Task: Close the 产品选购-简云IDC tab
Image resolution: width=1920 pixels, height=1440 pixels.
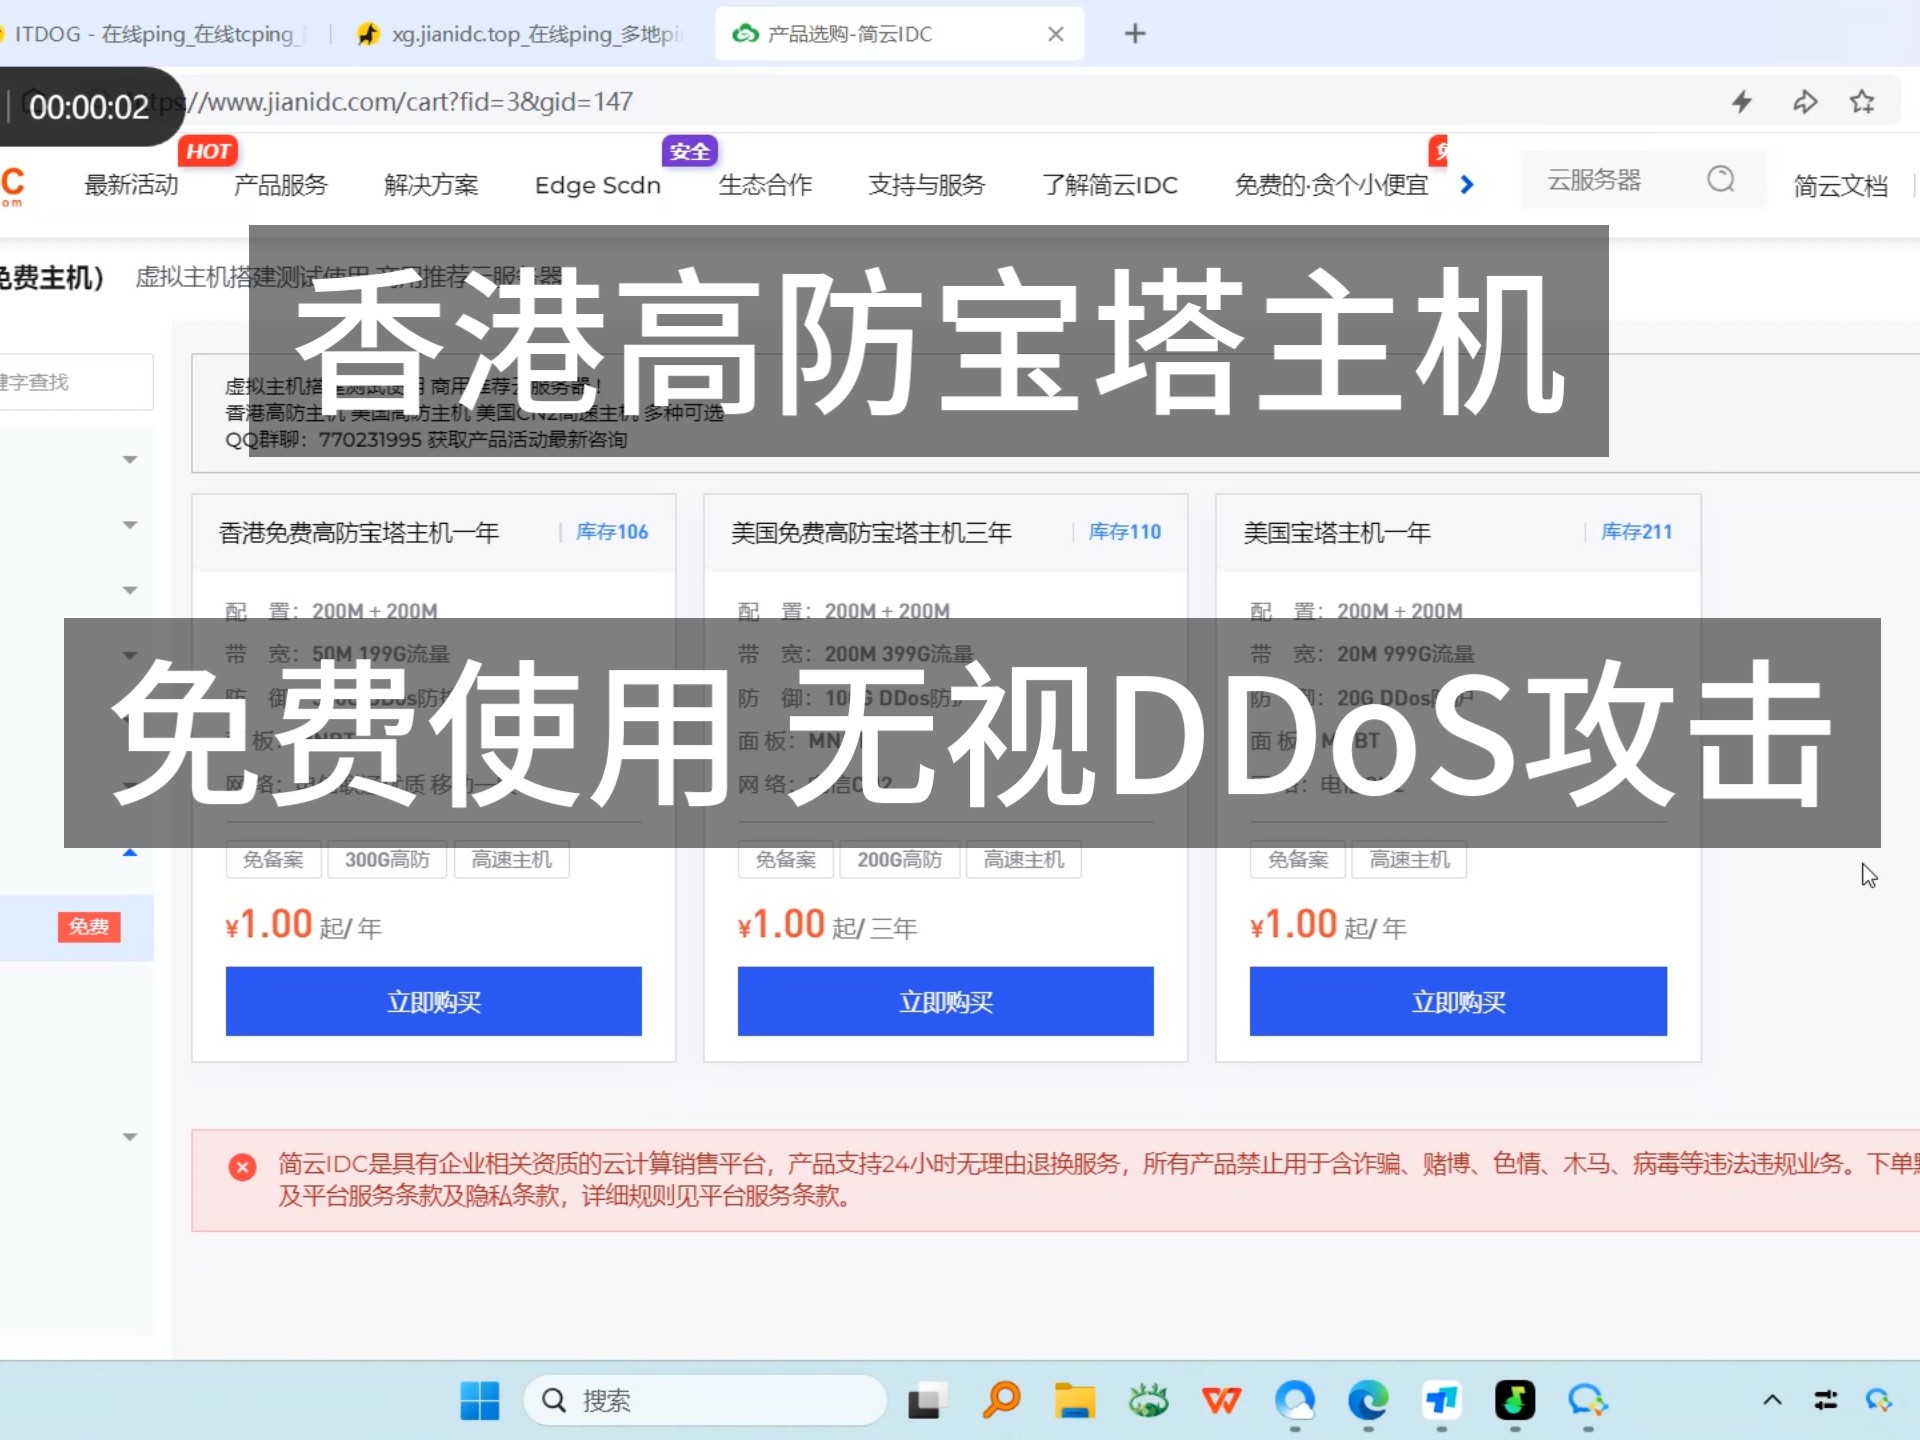Action: (x=1055, y=34)
